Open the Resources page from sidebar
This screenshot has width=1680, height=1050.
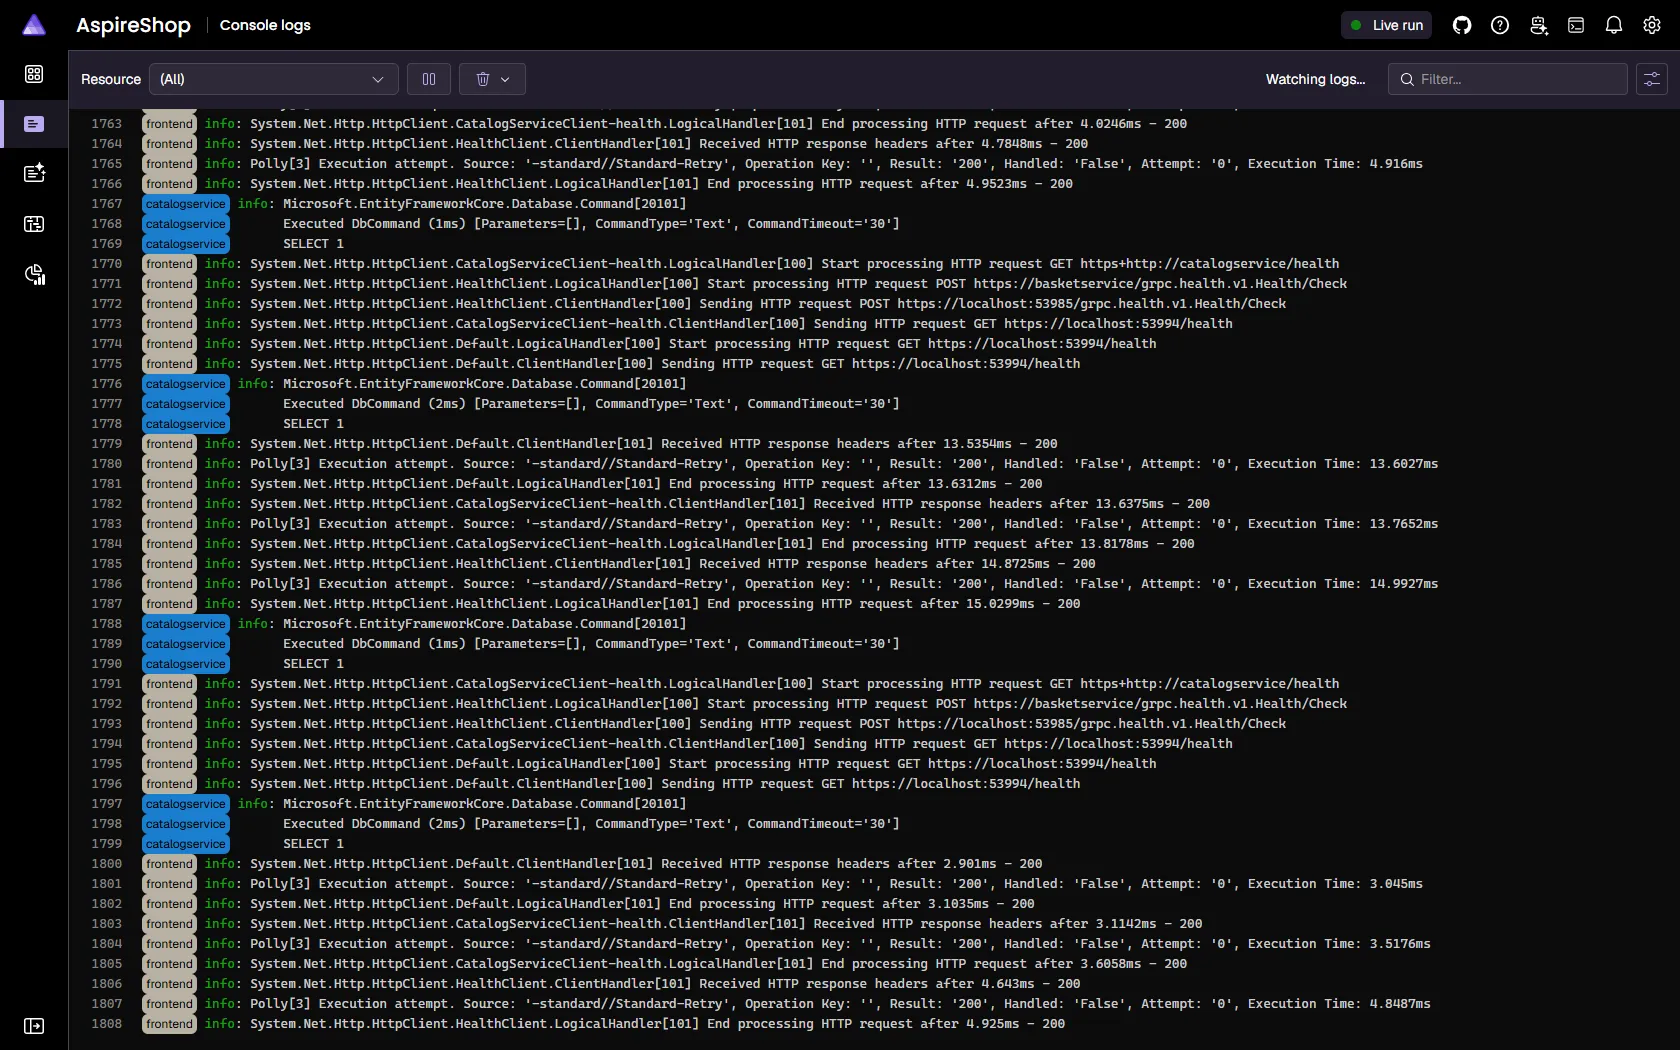pyautogui.click(x=34, y=74)
